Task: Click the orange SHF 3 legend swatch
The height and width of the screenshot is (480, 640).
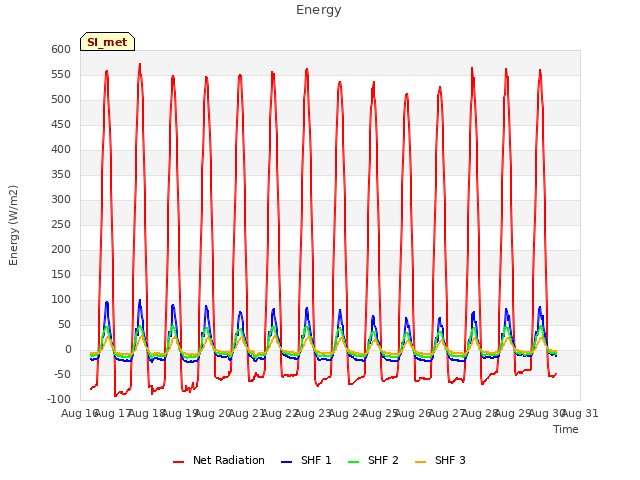Action: click(420, 462)
